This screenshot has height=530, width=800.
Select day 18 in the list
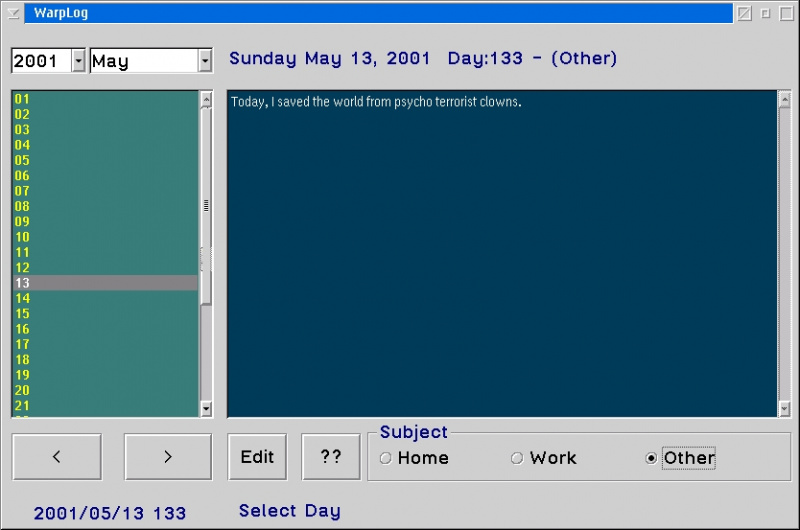coord(105,360)
